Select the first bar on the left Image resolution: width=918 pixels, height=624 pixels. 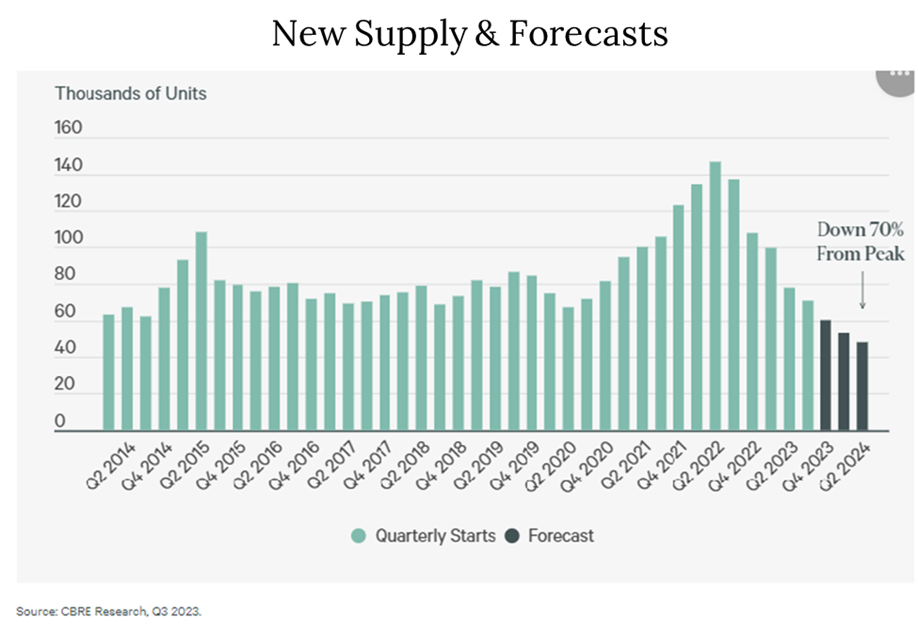click(108, 371)
